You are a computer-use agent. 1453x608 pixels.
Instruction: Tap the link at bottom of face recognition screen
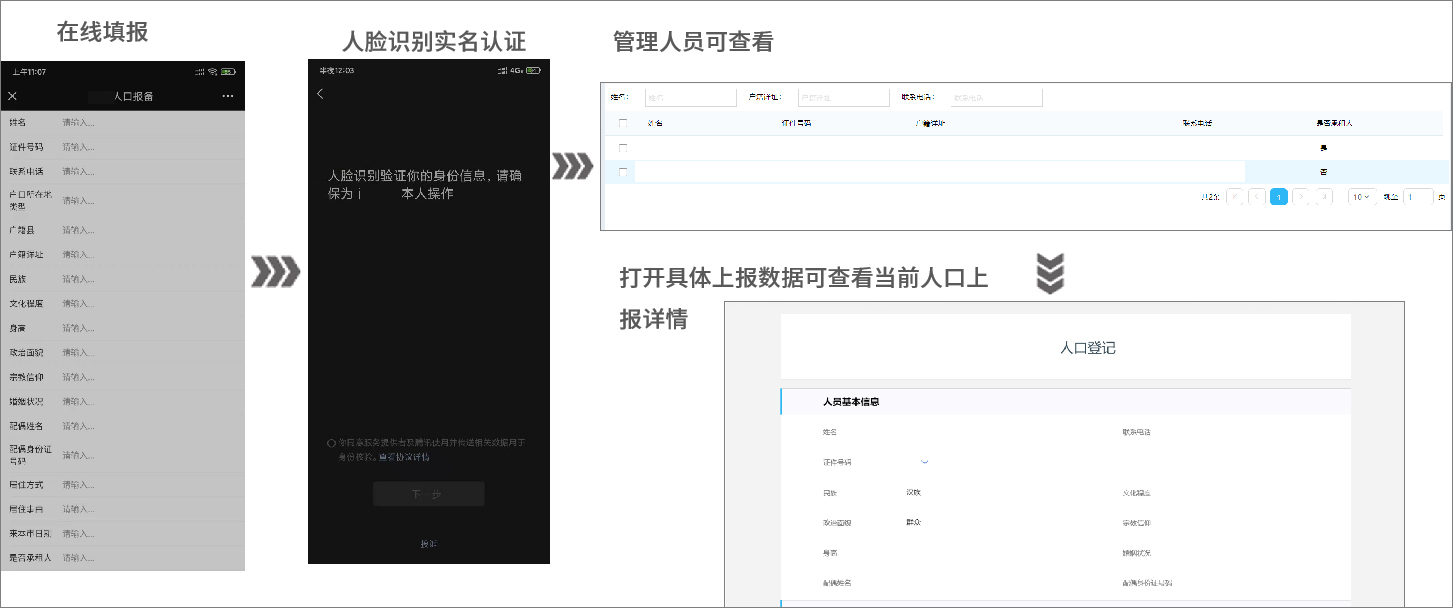click(428, 544)
